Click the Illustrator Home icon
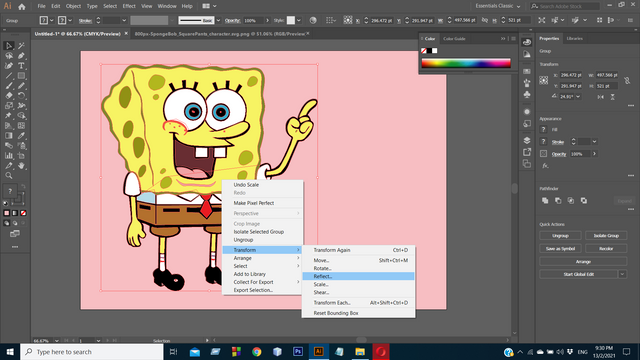 point(22,7)
